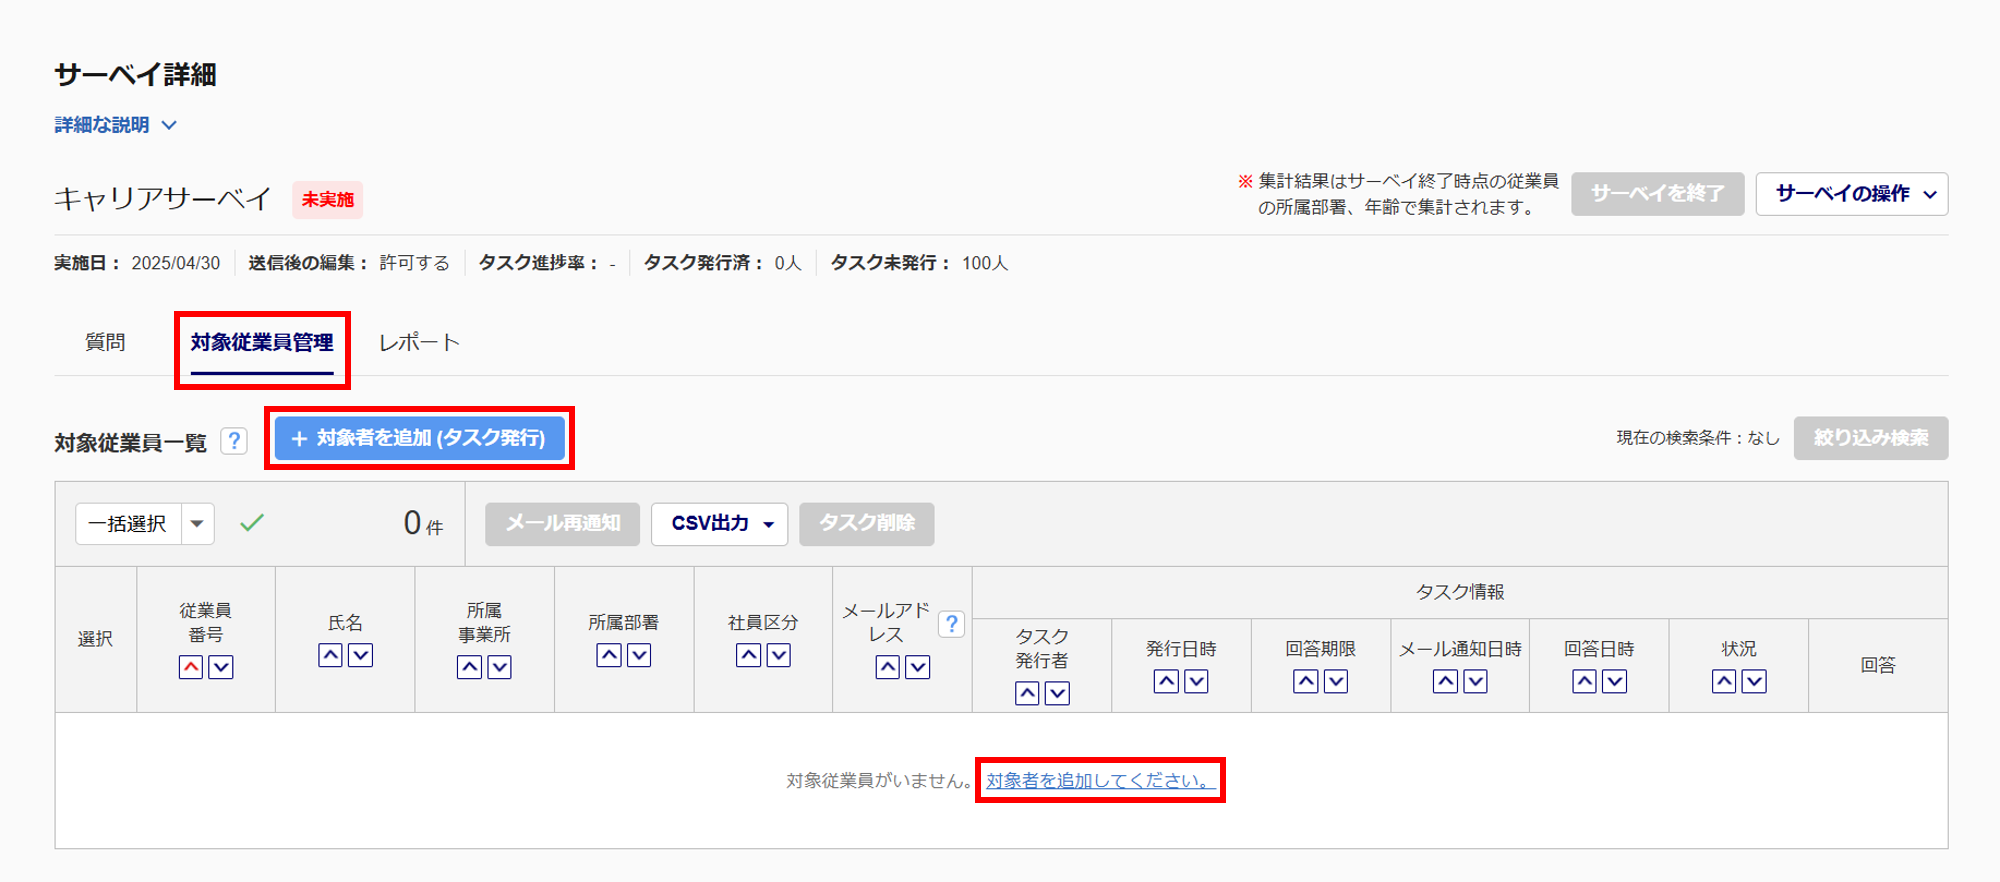Sort 従業員番号 ascending with up arrow

pyautogui.click(x=191, y=667)
